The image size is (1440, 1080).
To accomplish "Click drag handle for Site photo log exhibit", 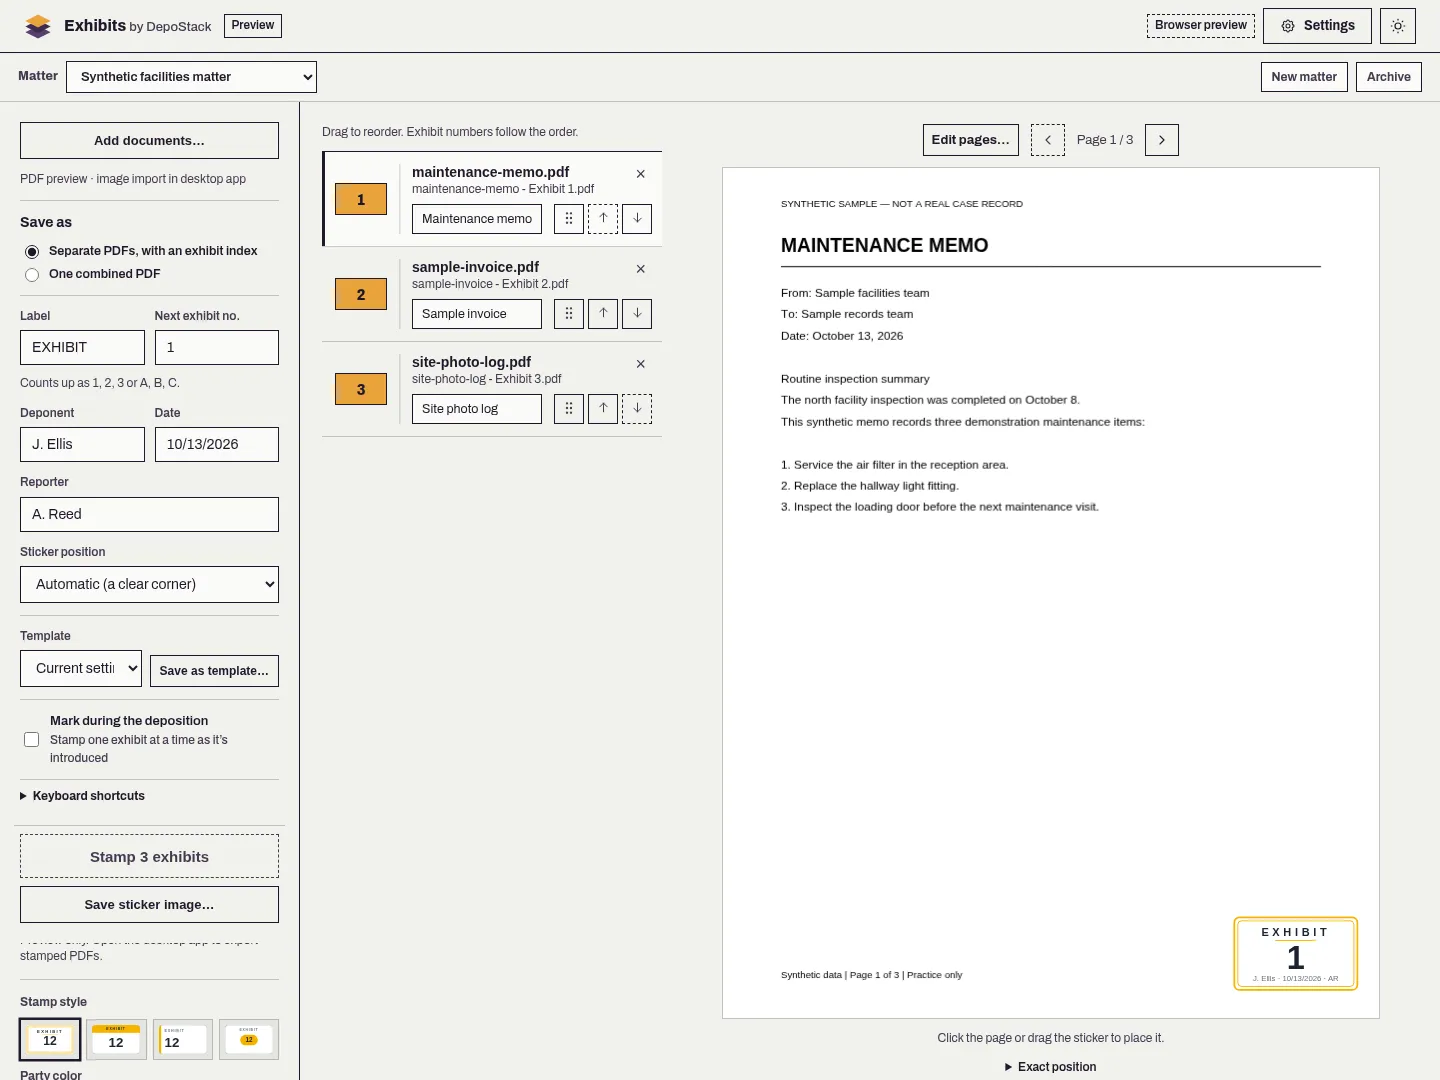I will [569, 409].
